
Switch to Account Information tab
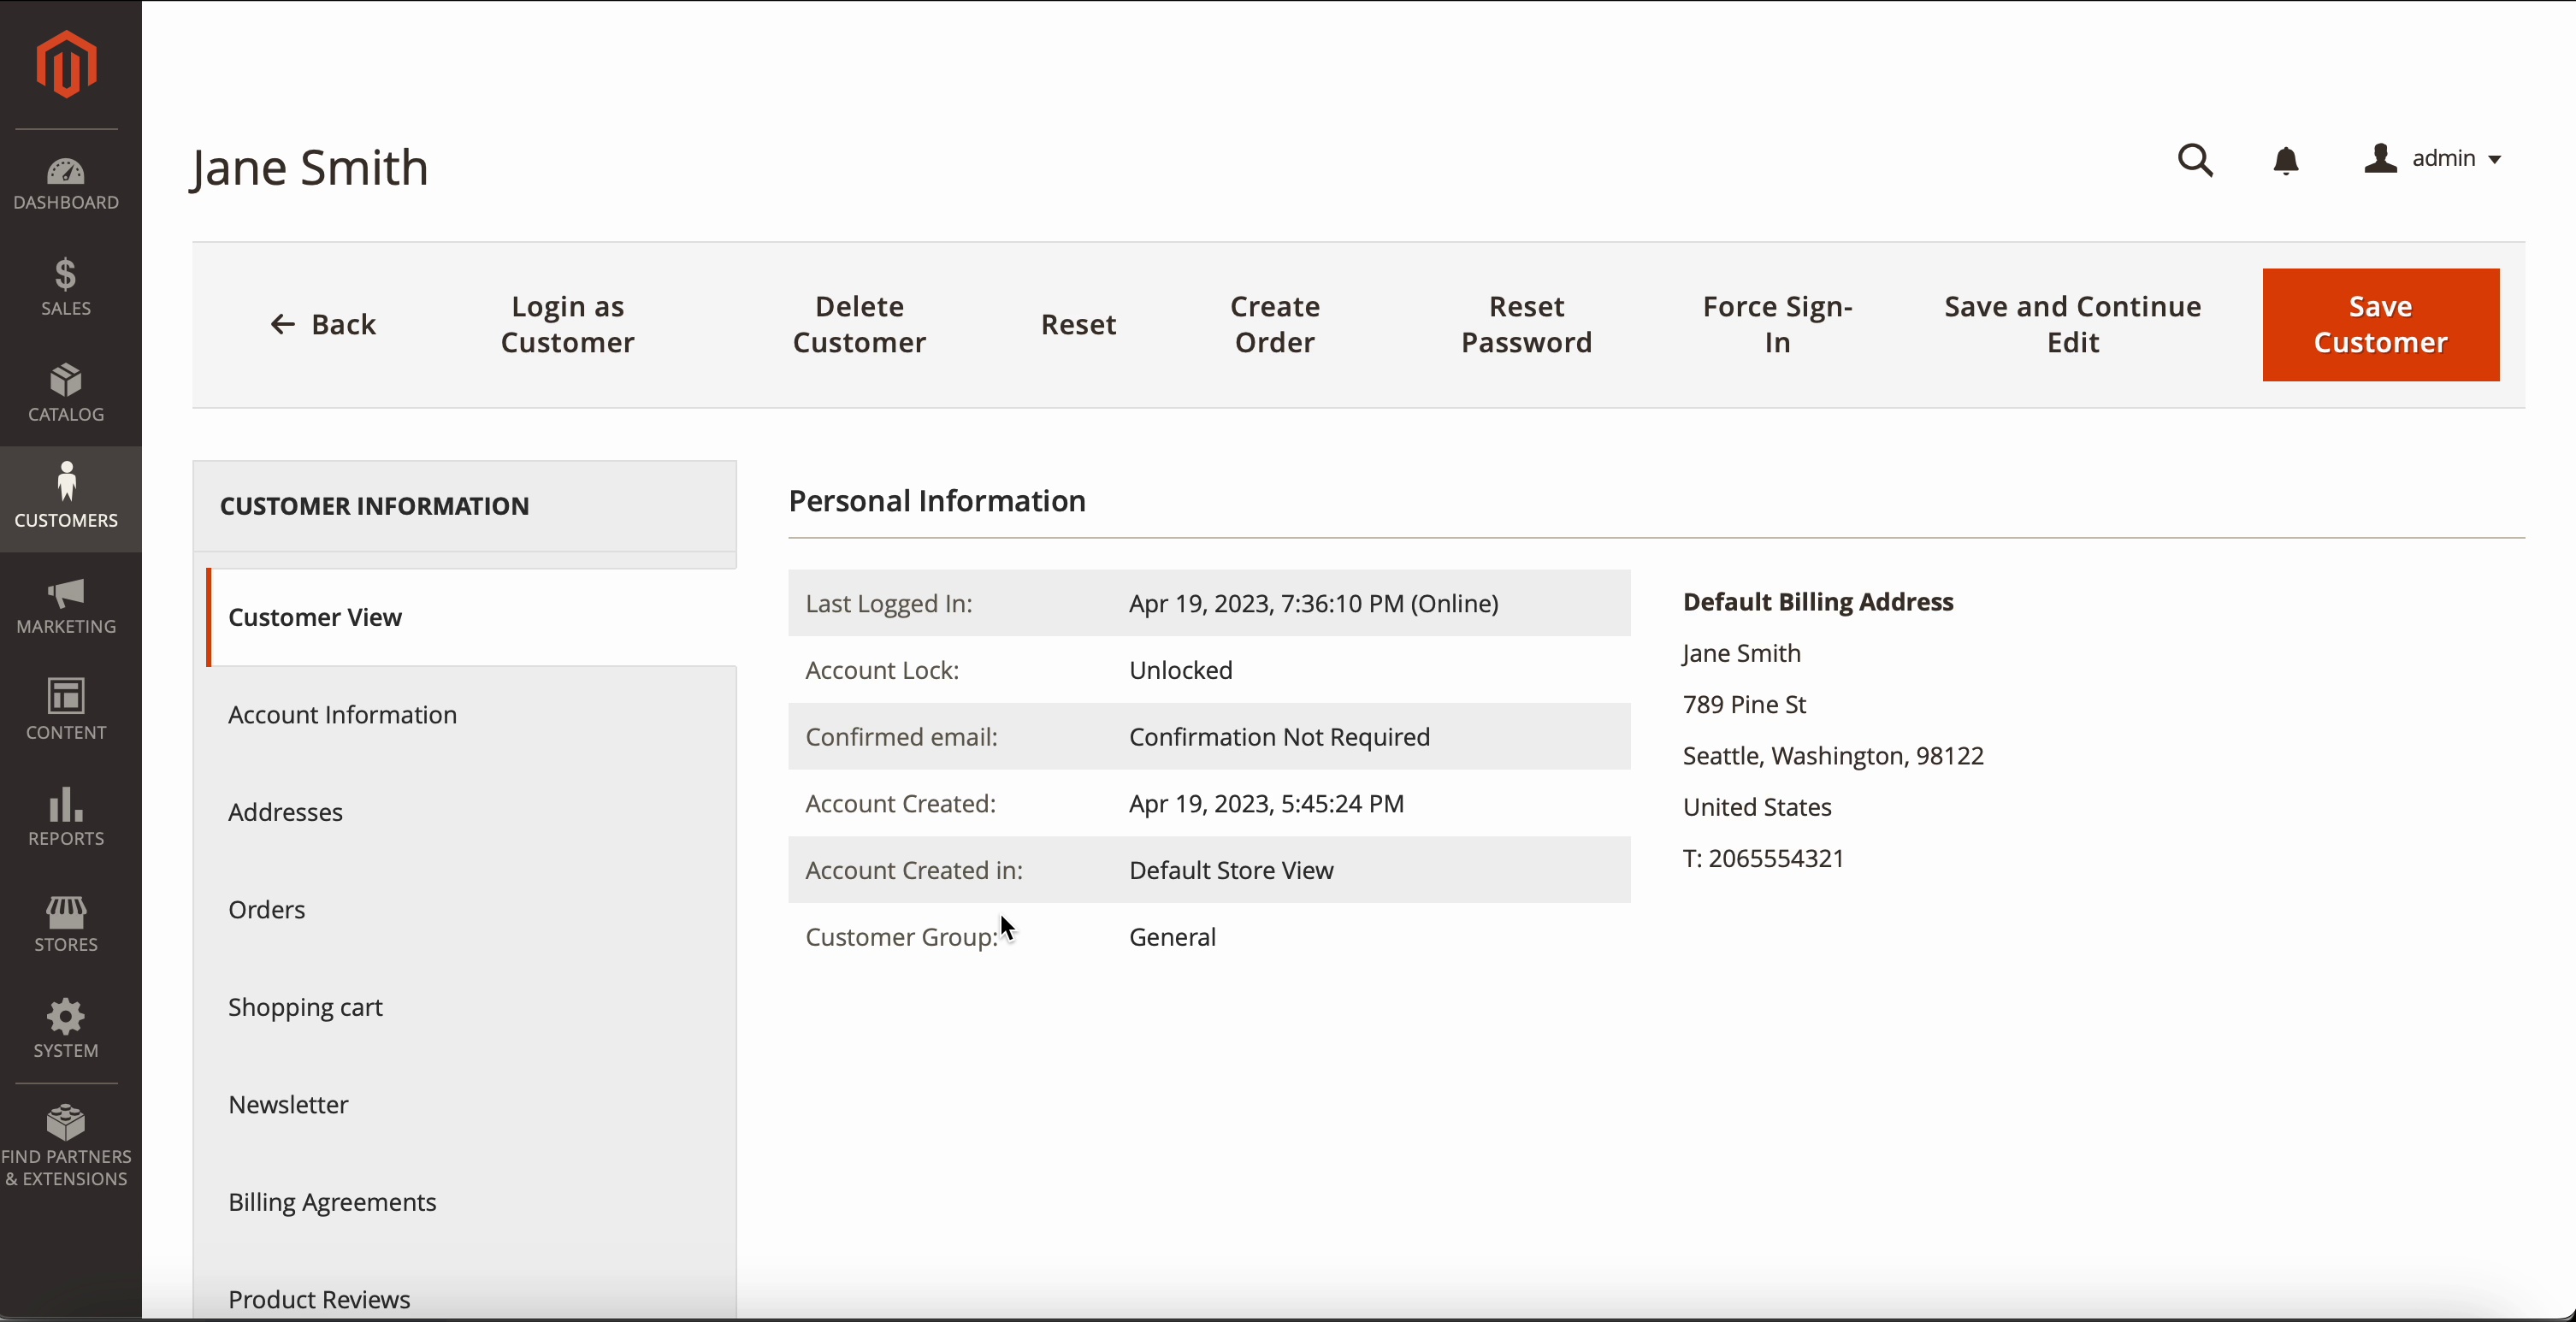[x=342, y=715]
